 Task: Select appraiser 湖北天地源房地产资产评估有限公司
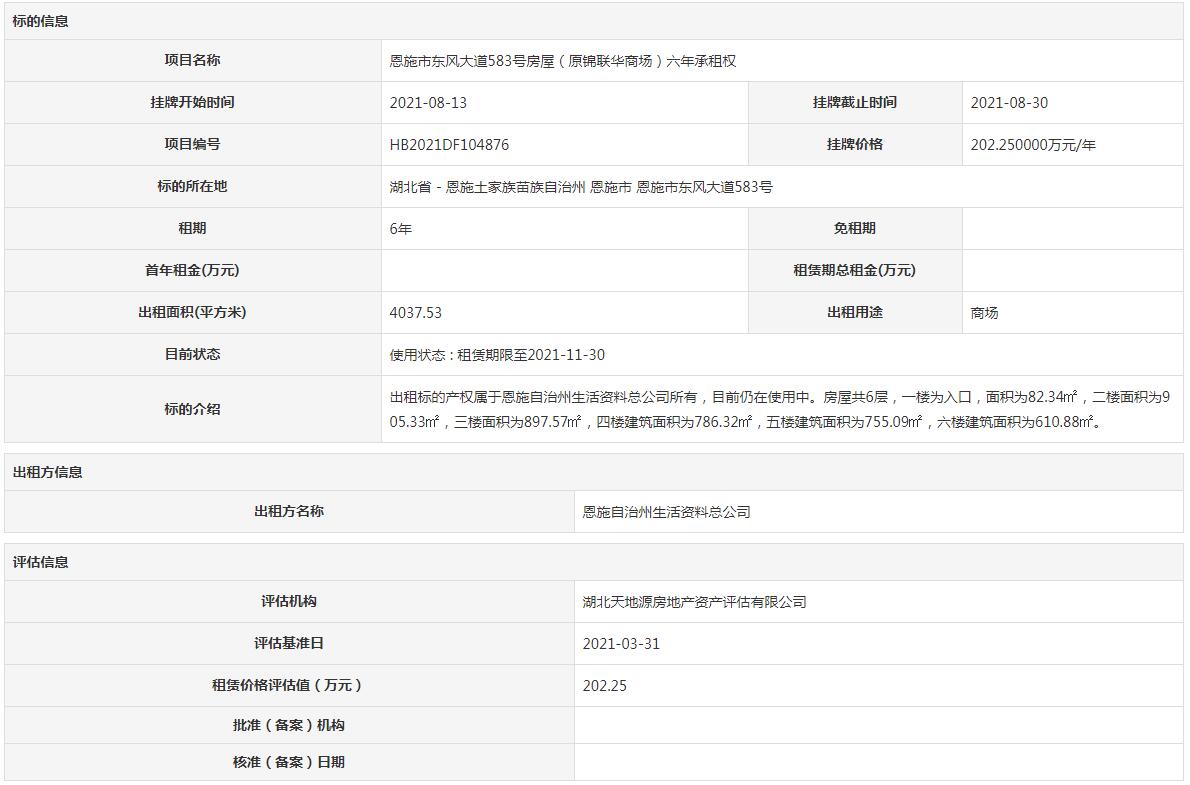tap(694, 602)
